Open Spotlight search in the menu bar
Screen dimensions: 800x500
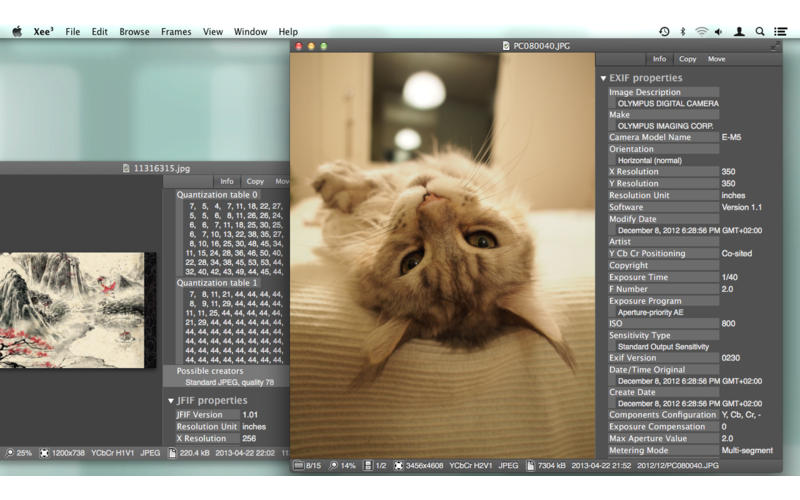tap(760, 32)
